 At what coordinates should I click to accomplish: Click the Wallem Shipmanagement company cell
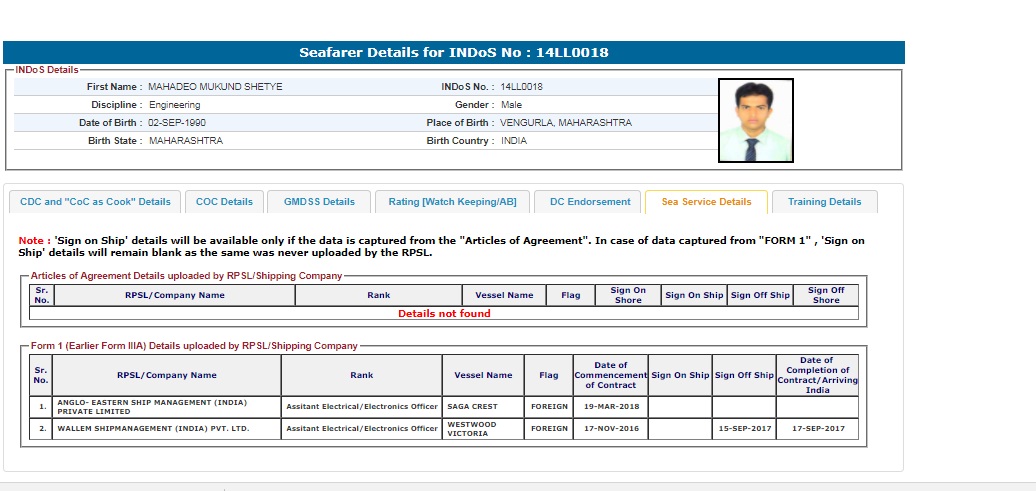tap(166, 428)
